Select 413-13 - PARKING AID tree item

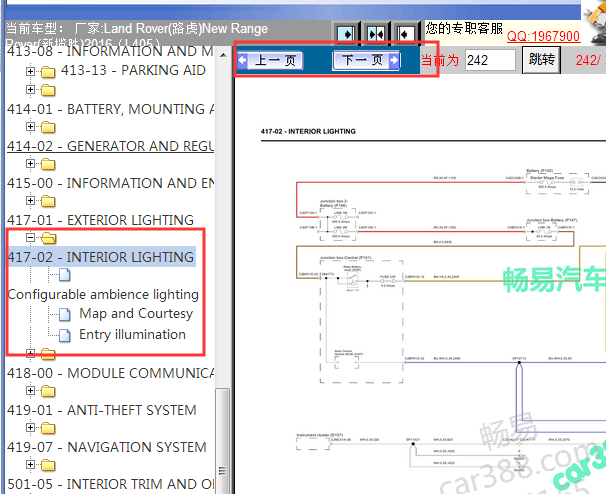coord(133,70)
